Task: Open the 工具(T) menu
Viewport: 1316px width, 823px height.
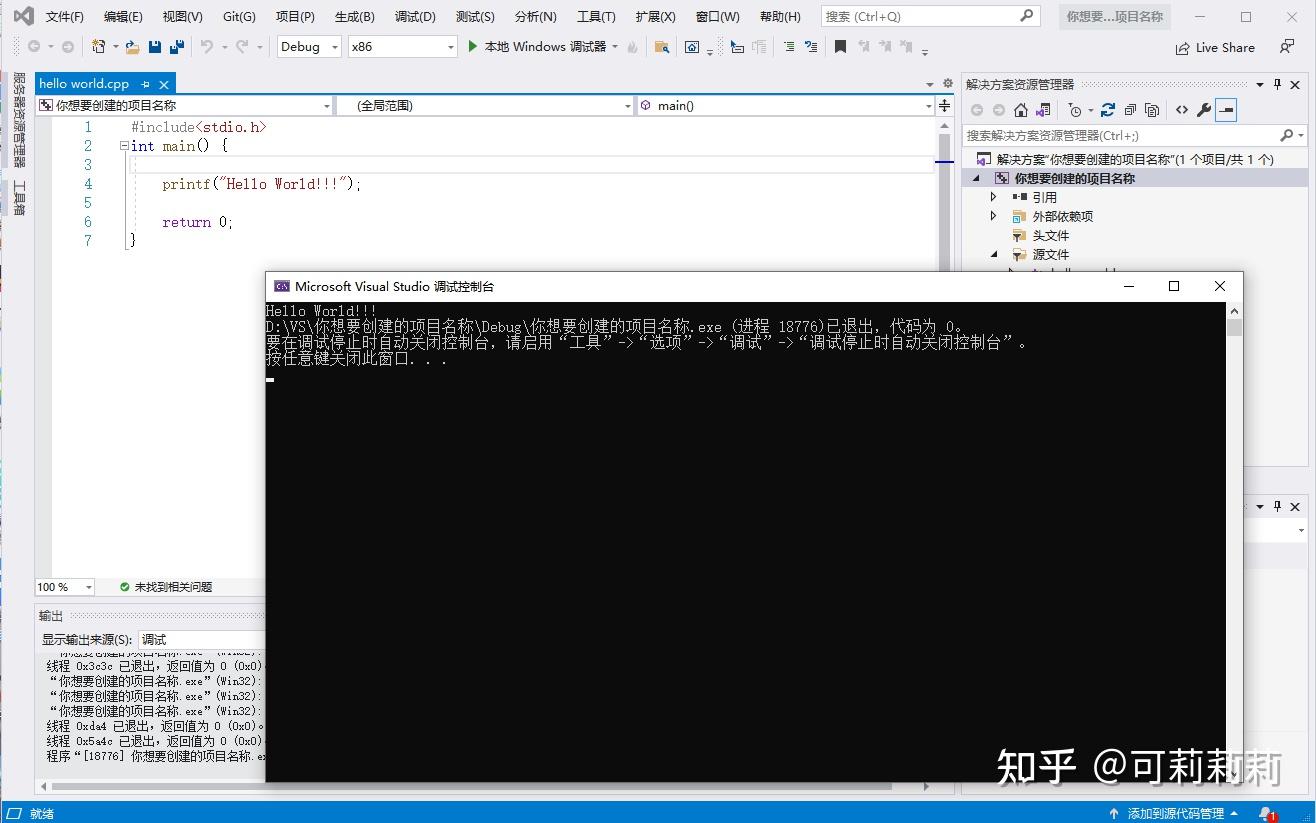Action: click(596, 16)
